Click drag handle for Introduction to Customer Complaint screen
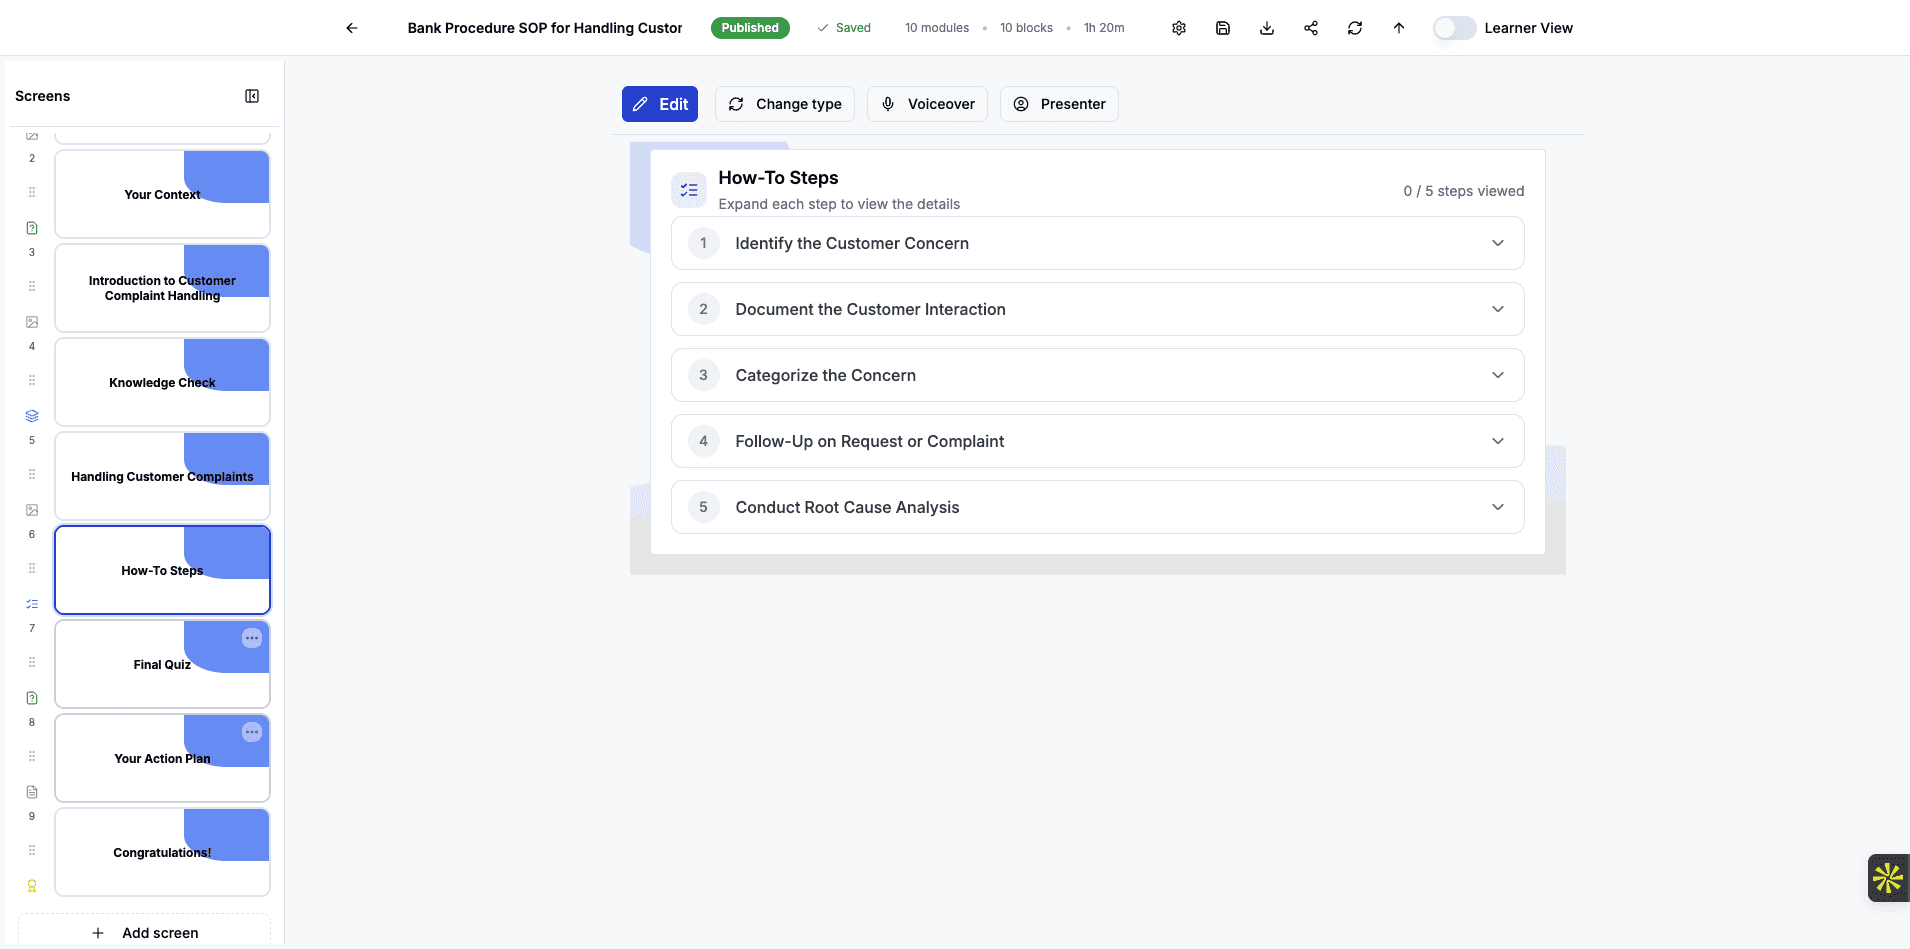The width and height of the screenshot is (1910, 949). [x=32, y=286]
